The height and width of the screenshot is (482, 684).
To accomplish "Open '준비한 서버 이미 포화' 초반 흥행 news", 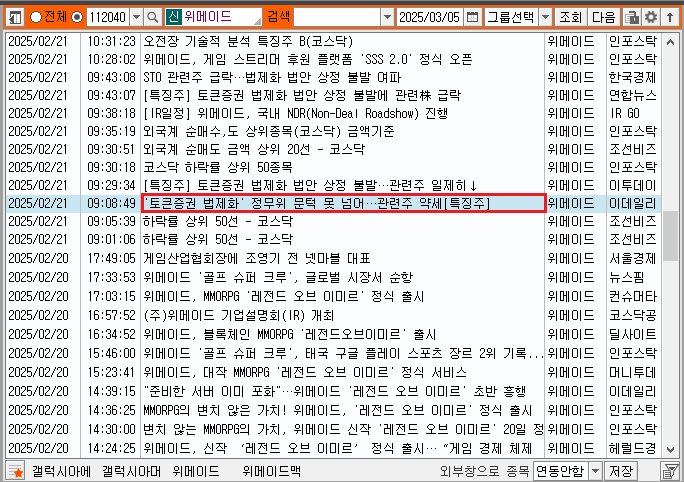I will pos(335,391).
